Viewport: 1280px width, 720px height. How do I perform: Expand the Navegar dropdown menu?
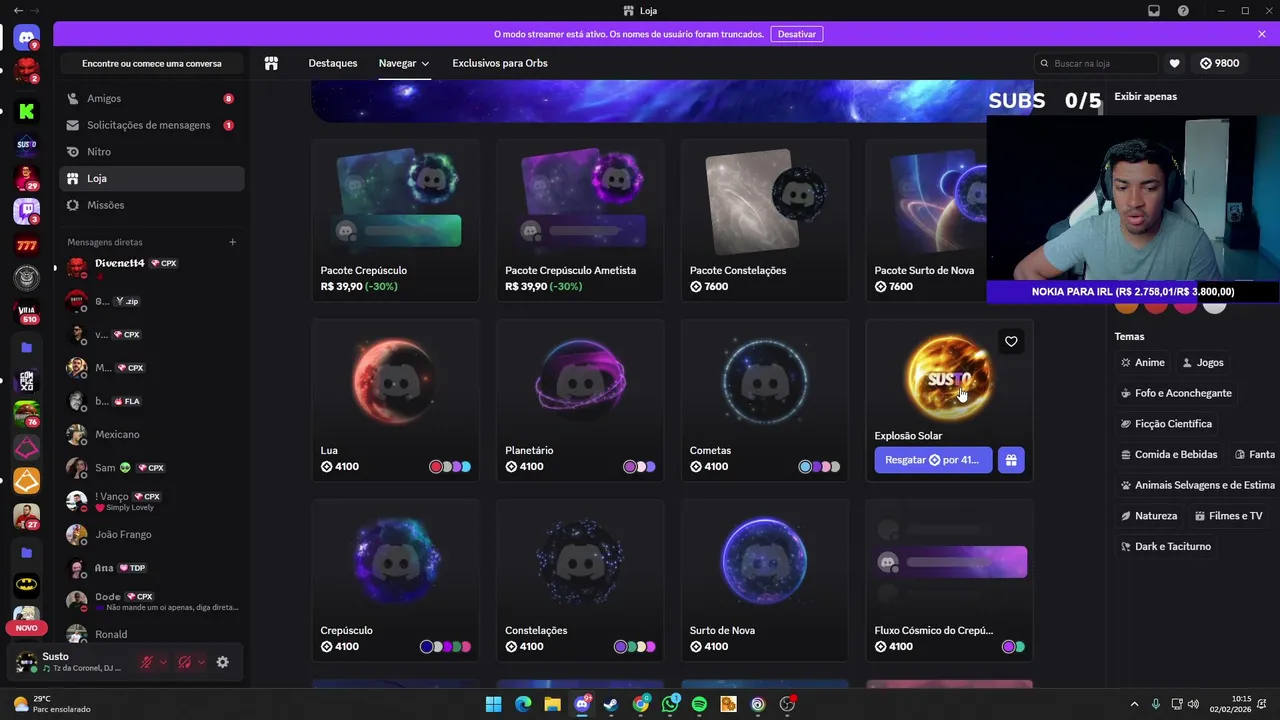pos(404,63)
